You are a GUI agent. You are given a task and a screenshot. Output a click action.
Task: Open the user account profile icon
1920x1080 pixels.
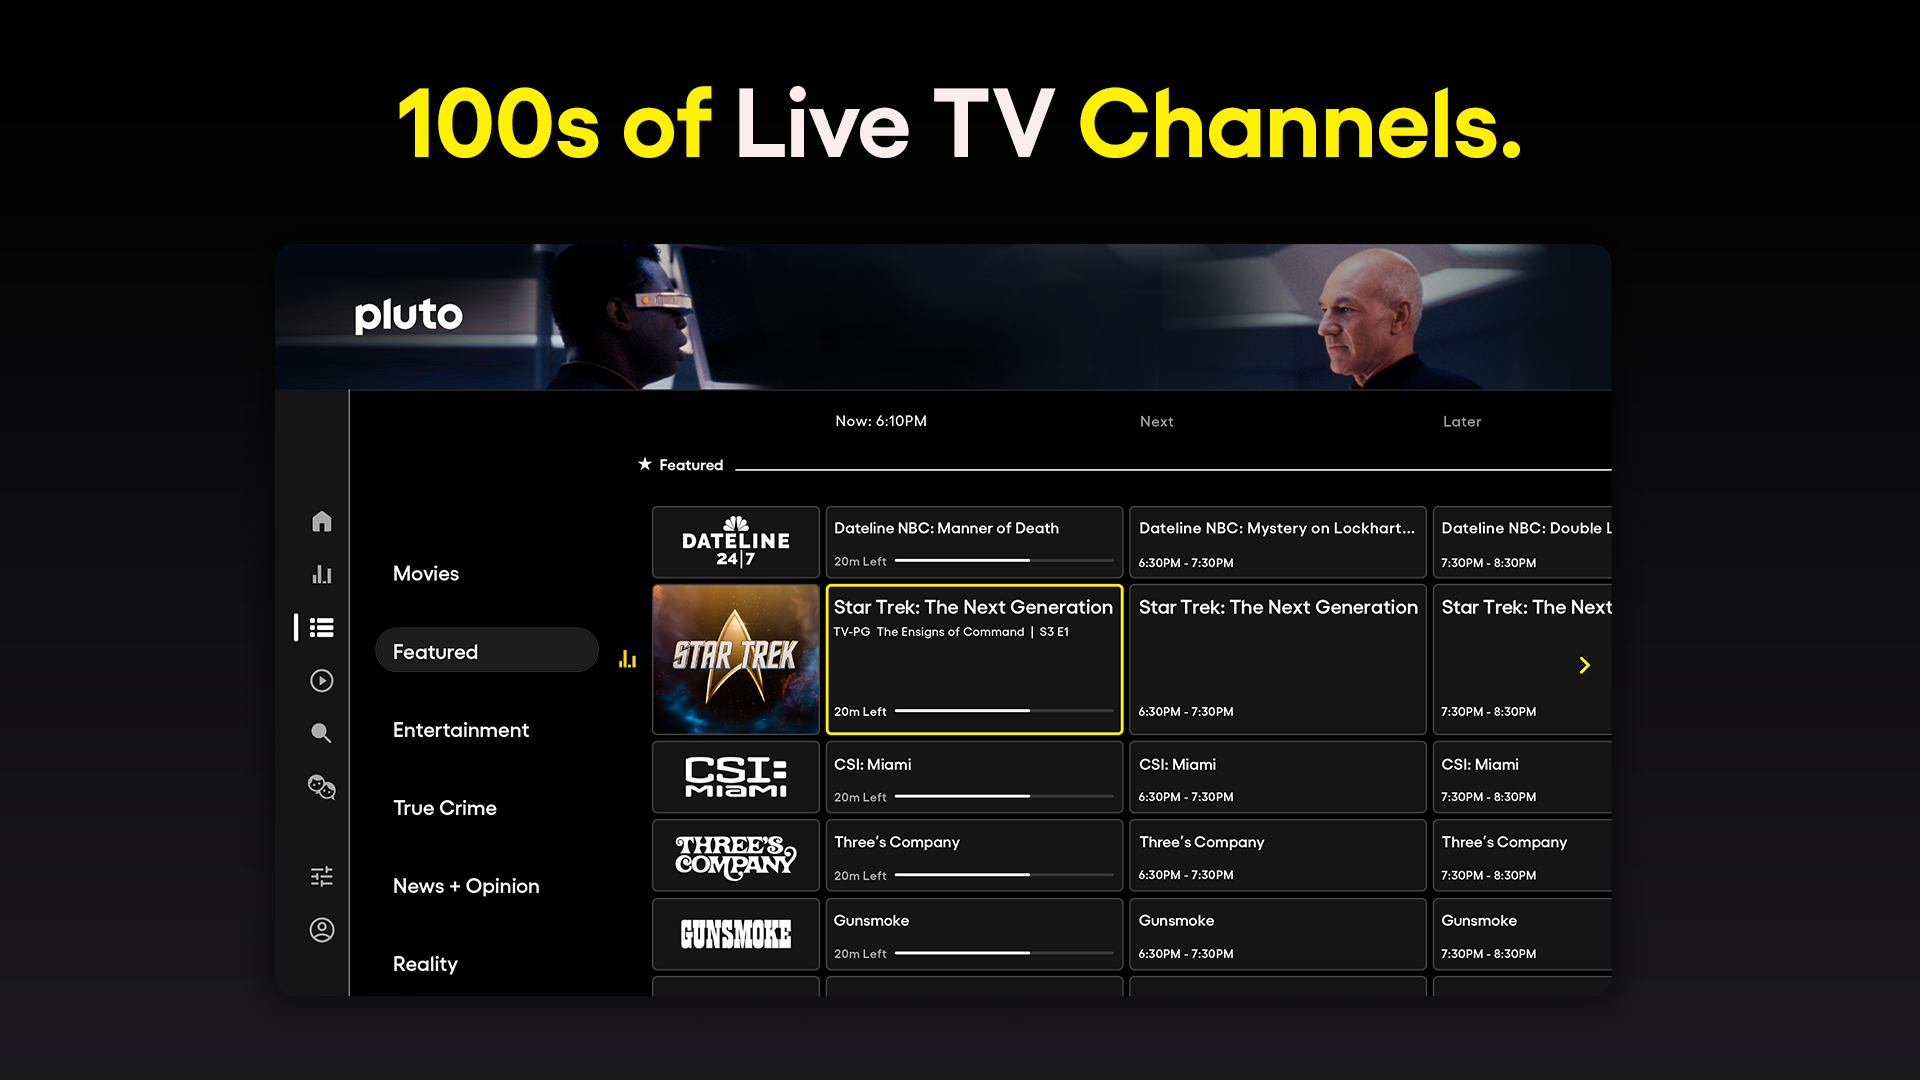click(321, 930)
